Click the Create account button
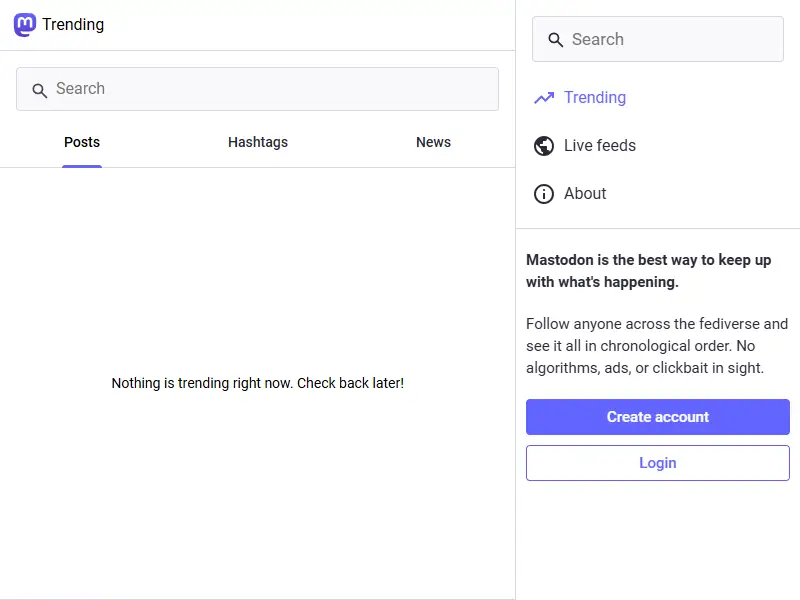 657,417
